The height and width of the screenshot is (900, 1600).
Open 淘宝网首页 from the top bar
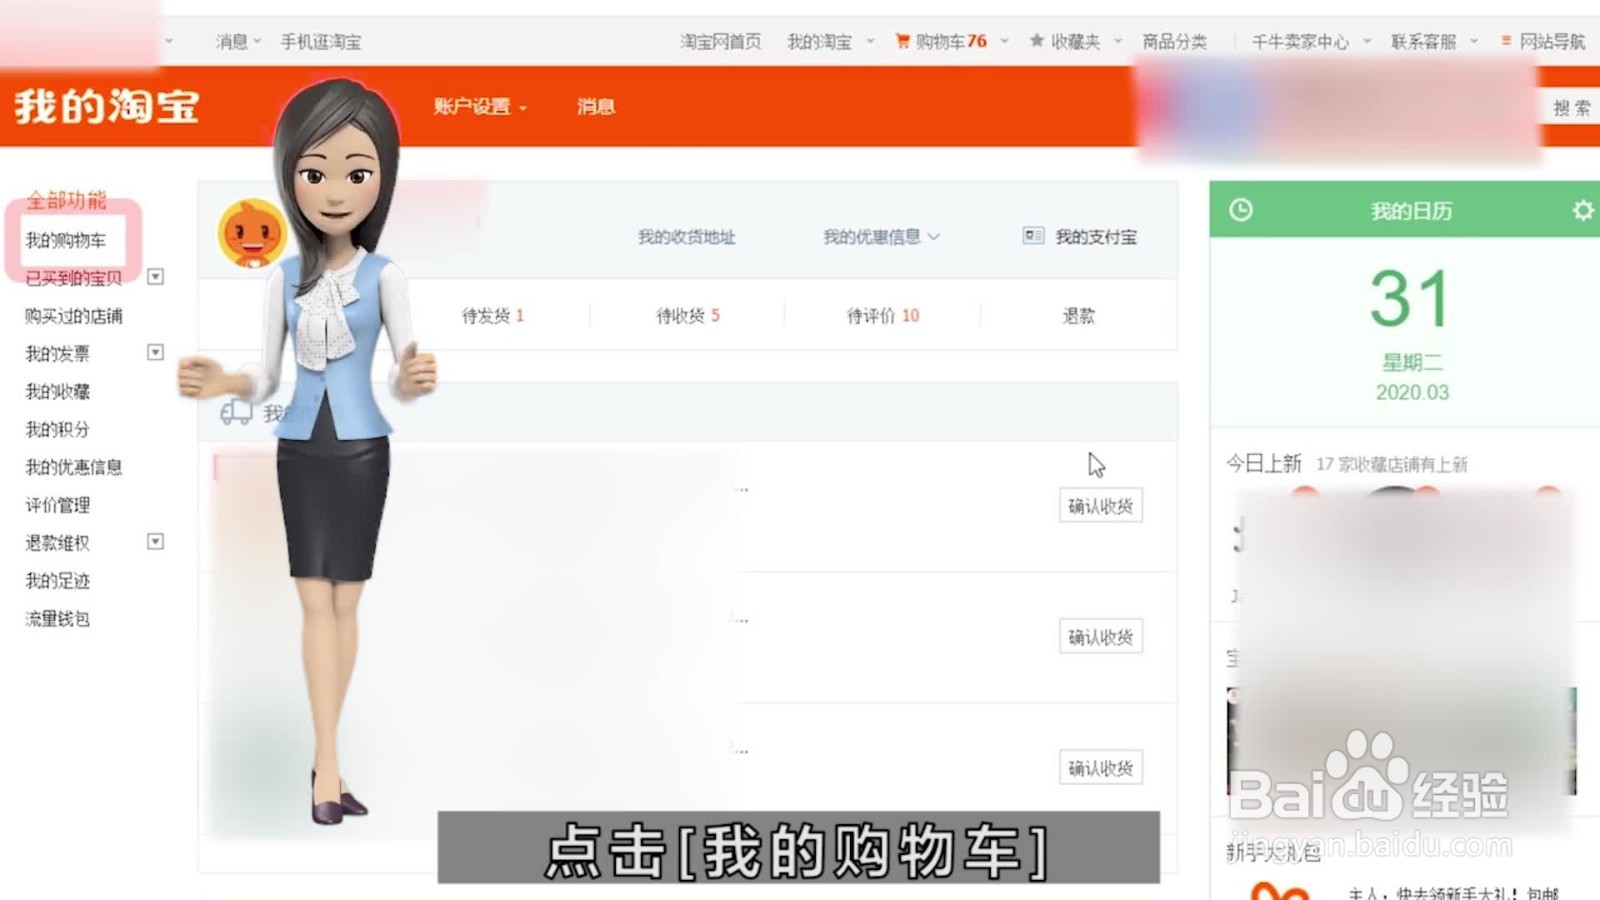(x=722, y=41)
